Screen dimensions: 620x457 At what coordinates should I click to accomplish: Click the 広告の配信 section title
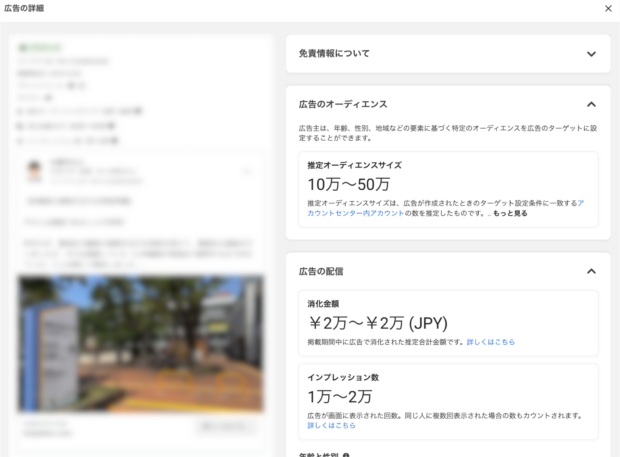click(x=321, y=271)
